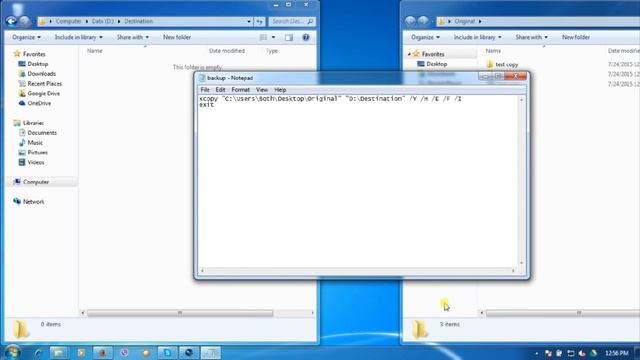The image size is (640, 360).
Task: Open File Explorer from the taskbar
Action: 59,352
